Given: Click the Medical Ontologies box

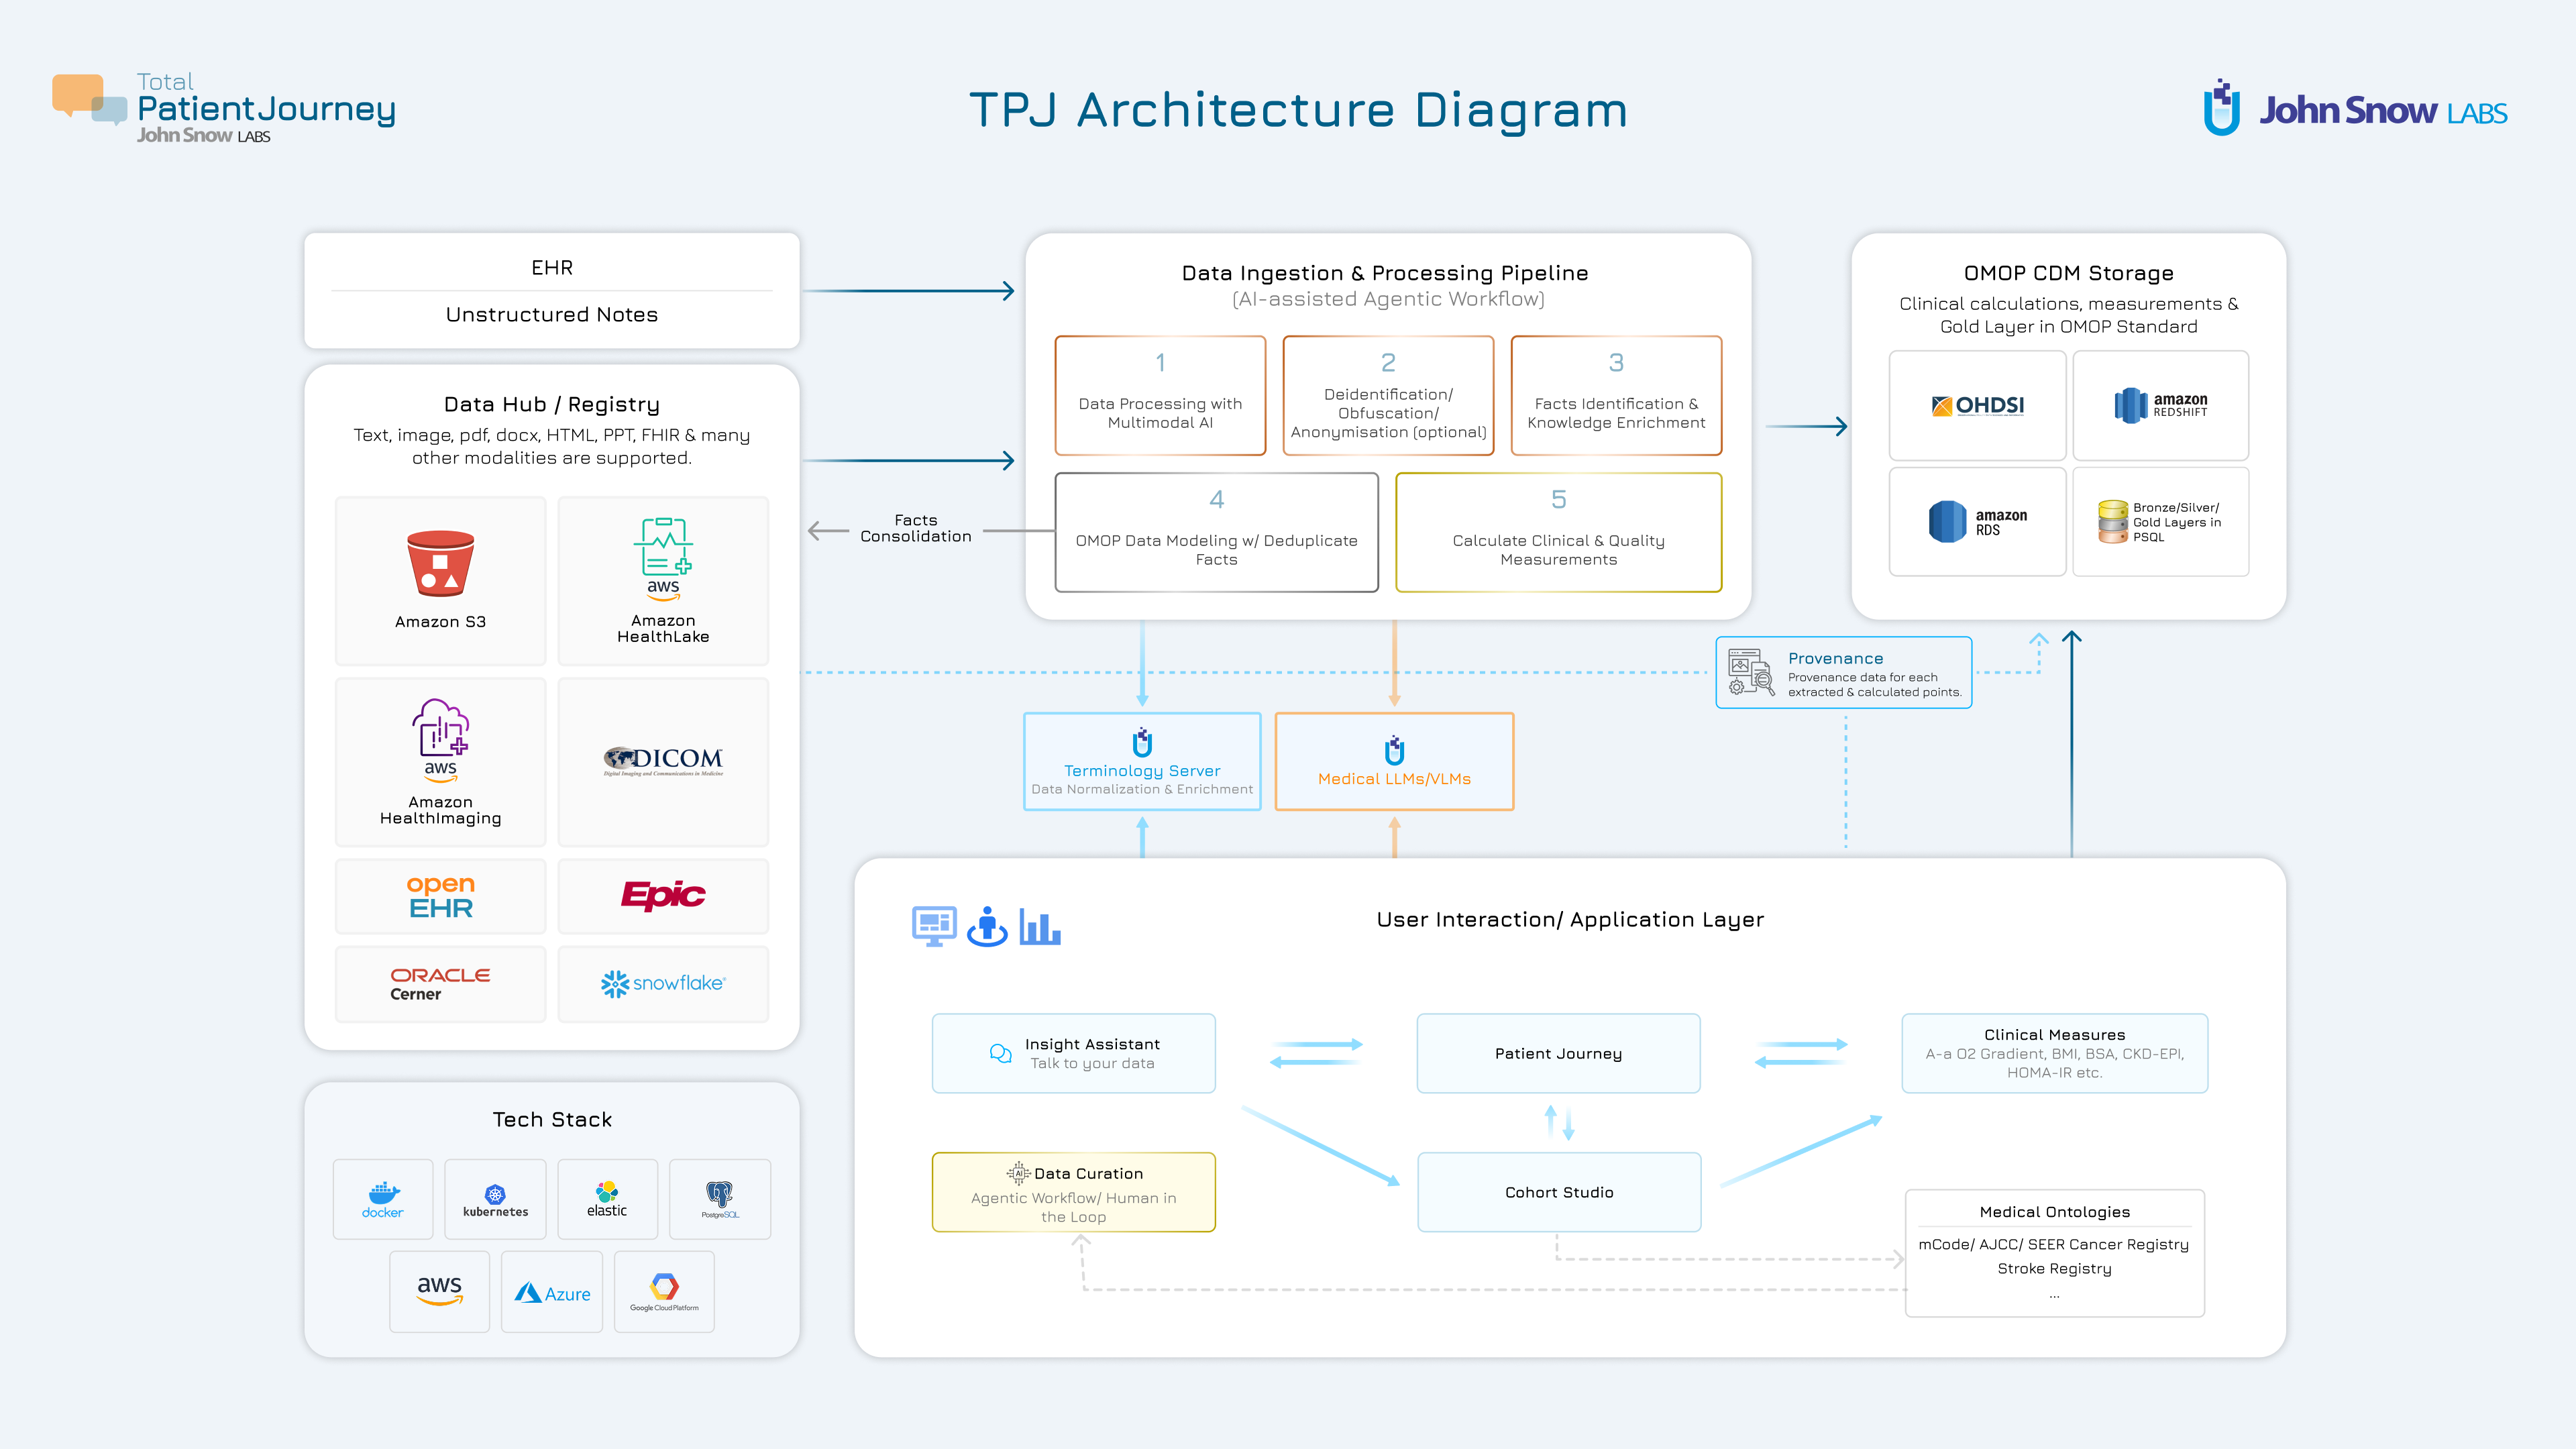Looking at the screenshot, I should click(x=2054, y=1253).
